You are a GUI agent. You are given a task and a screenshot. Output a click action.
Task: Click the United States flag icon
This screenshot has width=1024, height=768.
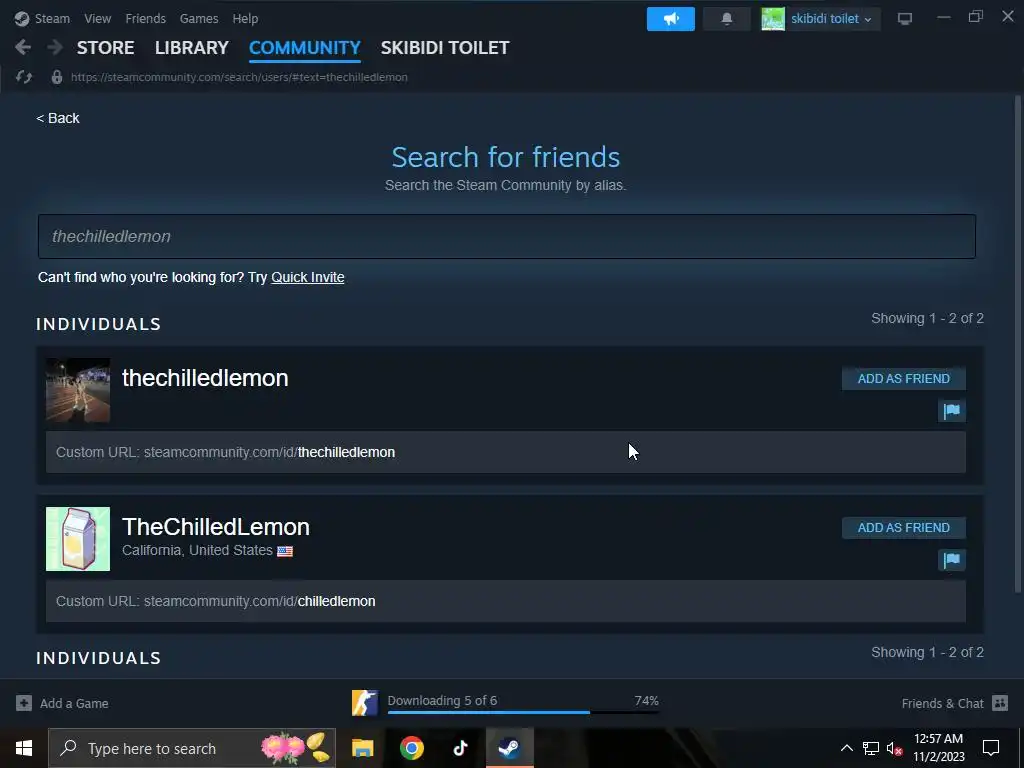tap(285, 551)
